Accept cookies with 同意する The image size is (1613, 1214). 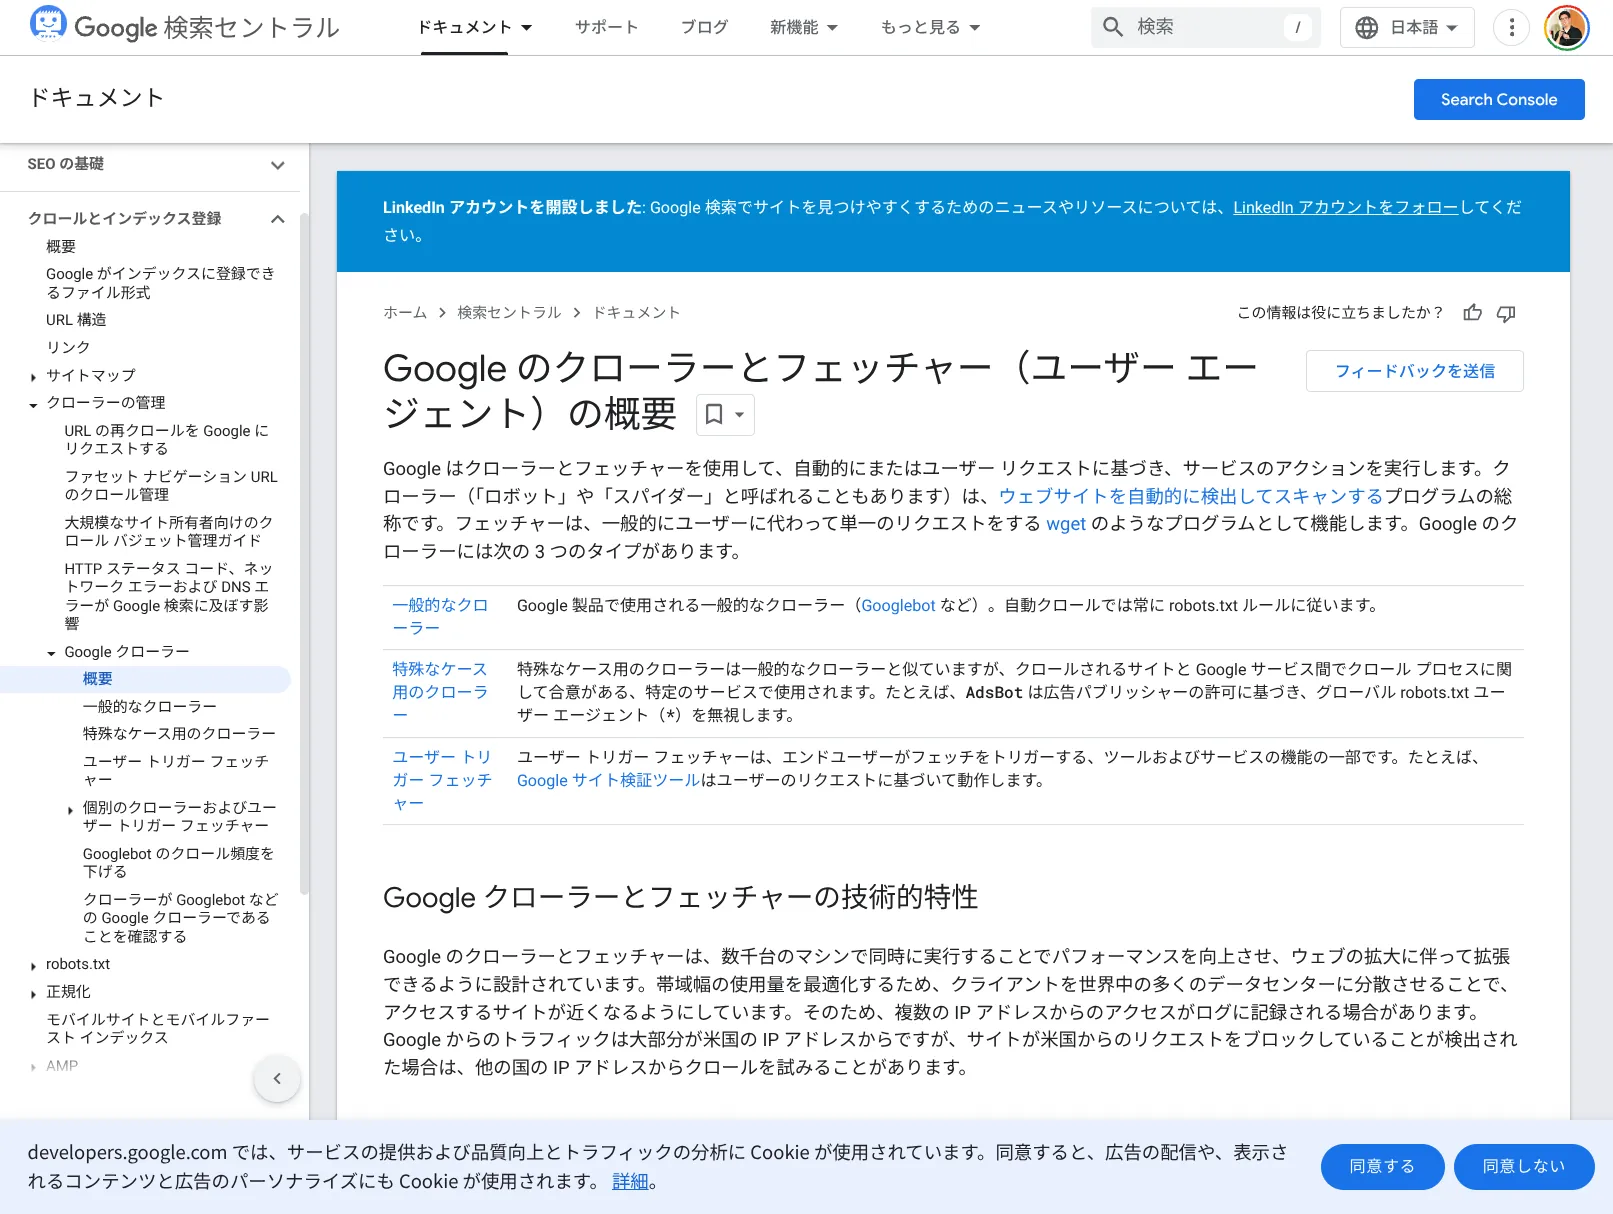(1382, 1166)
